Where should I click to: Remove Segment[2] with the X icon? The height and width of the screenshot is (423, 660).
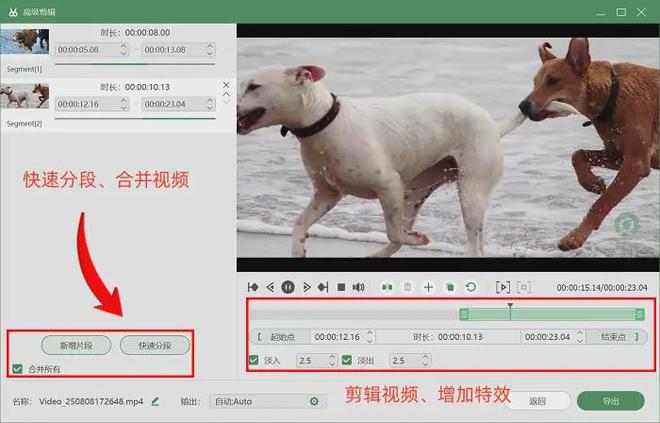(x=226, y=85)
